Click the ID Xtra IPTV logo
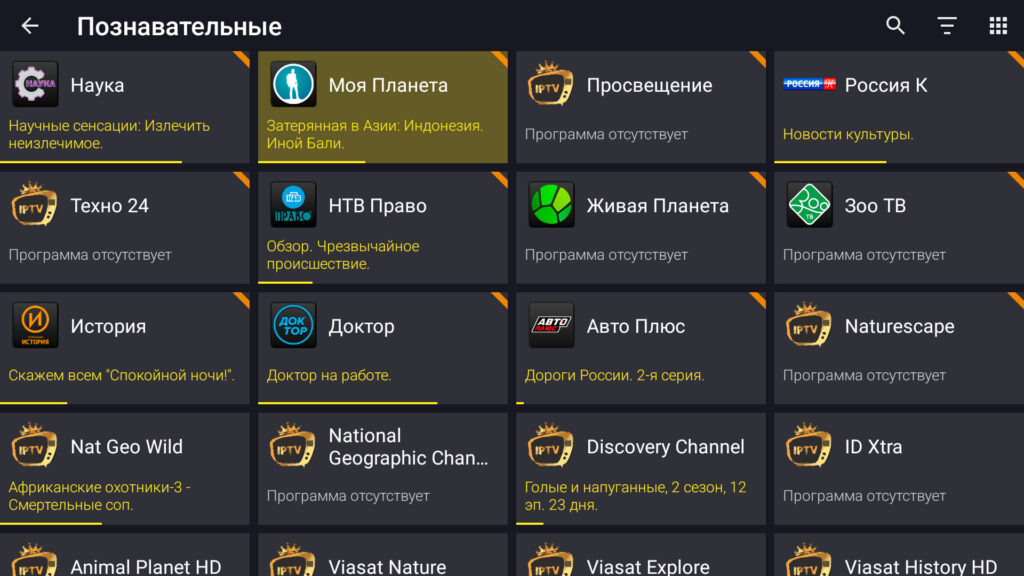 pyautogui.click(x=808, y=445)
